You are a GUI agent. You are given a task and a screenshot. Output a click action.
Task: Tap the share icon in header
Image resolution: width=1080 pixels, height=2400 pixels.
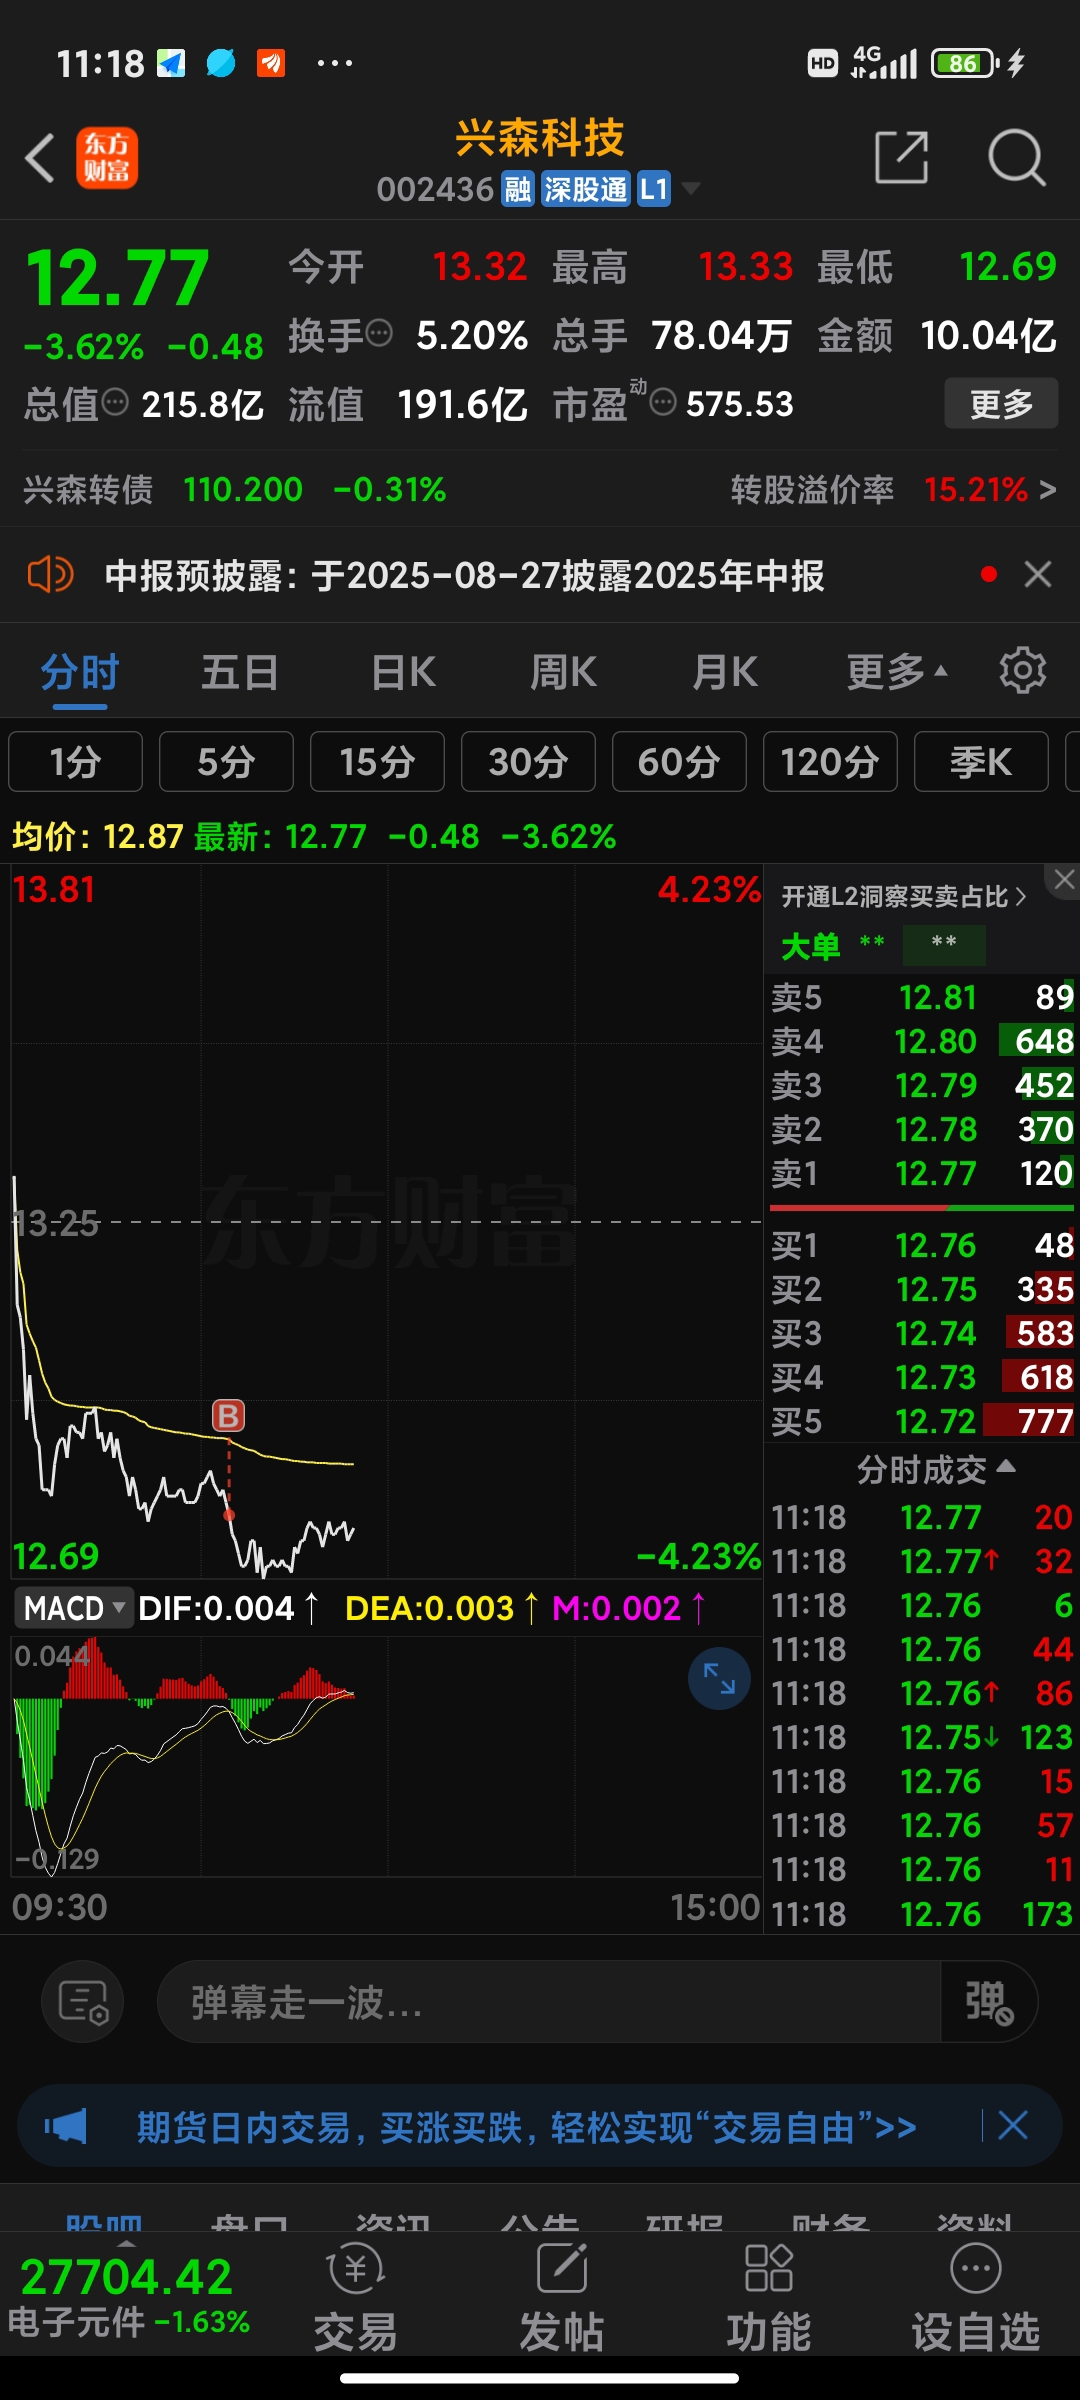point(901,157)
